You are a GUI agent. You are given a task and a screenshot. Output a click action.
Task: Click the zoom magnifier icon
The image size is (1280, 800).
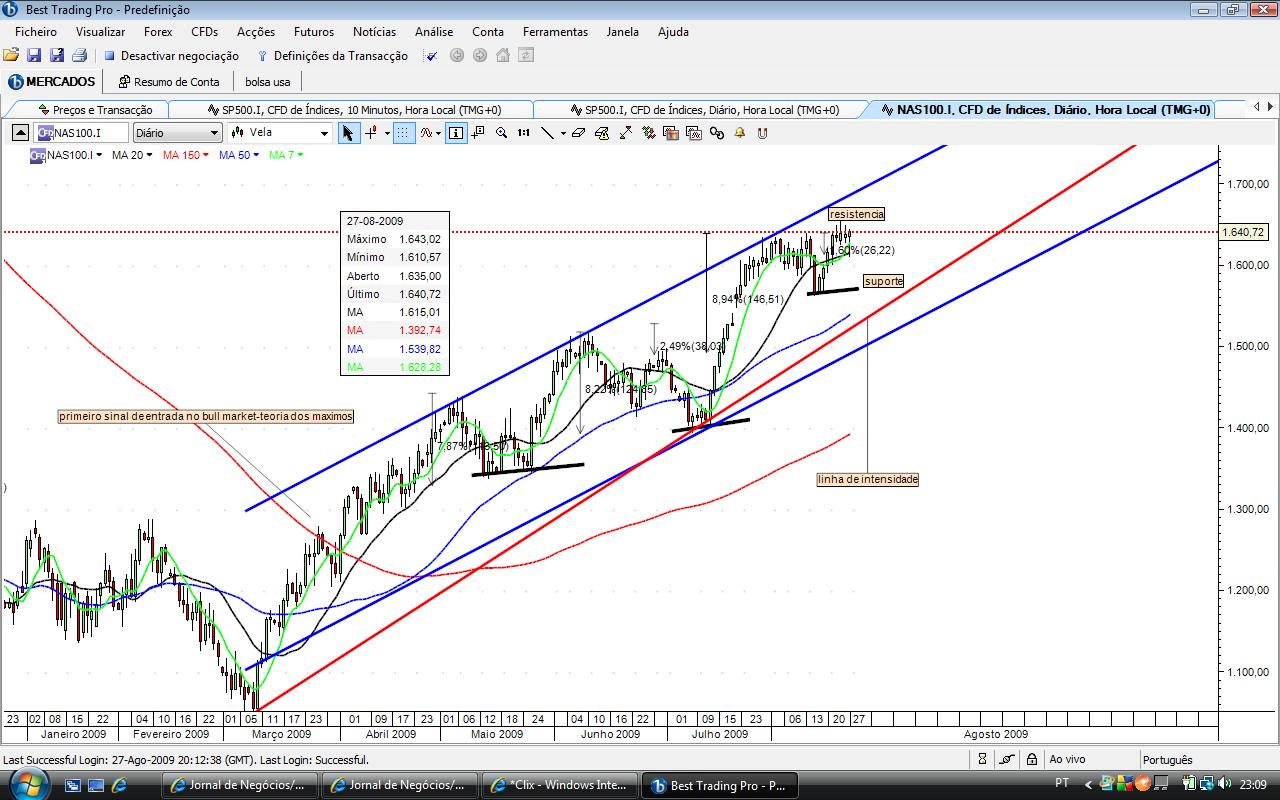coord(501,132)
